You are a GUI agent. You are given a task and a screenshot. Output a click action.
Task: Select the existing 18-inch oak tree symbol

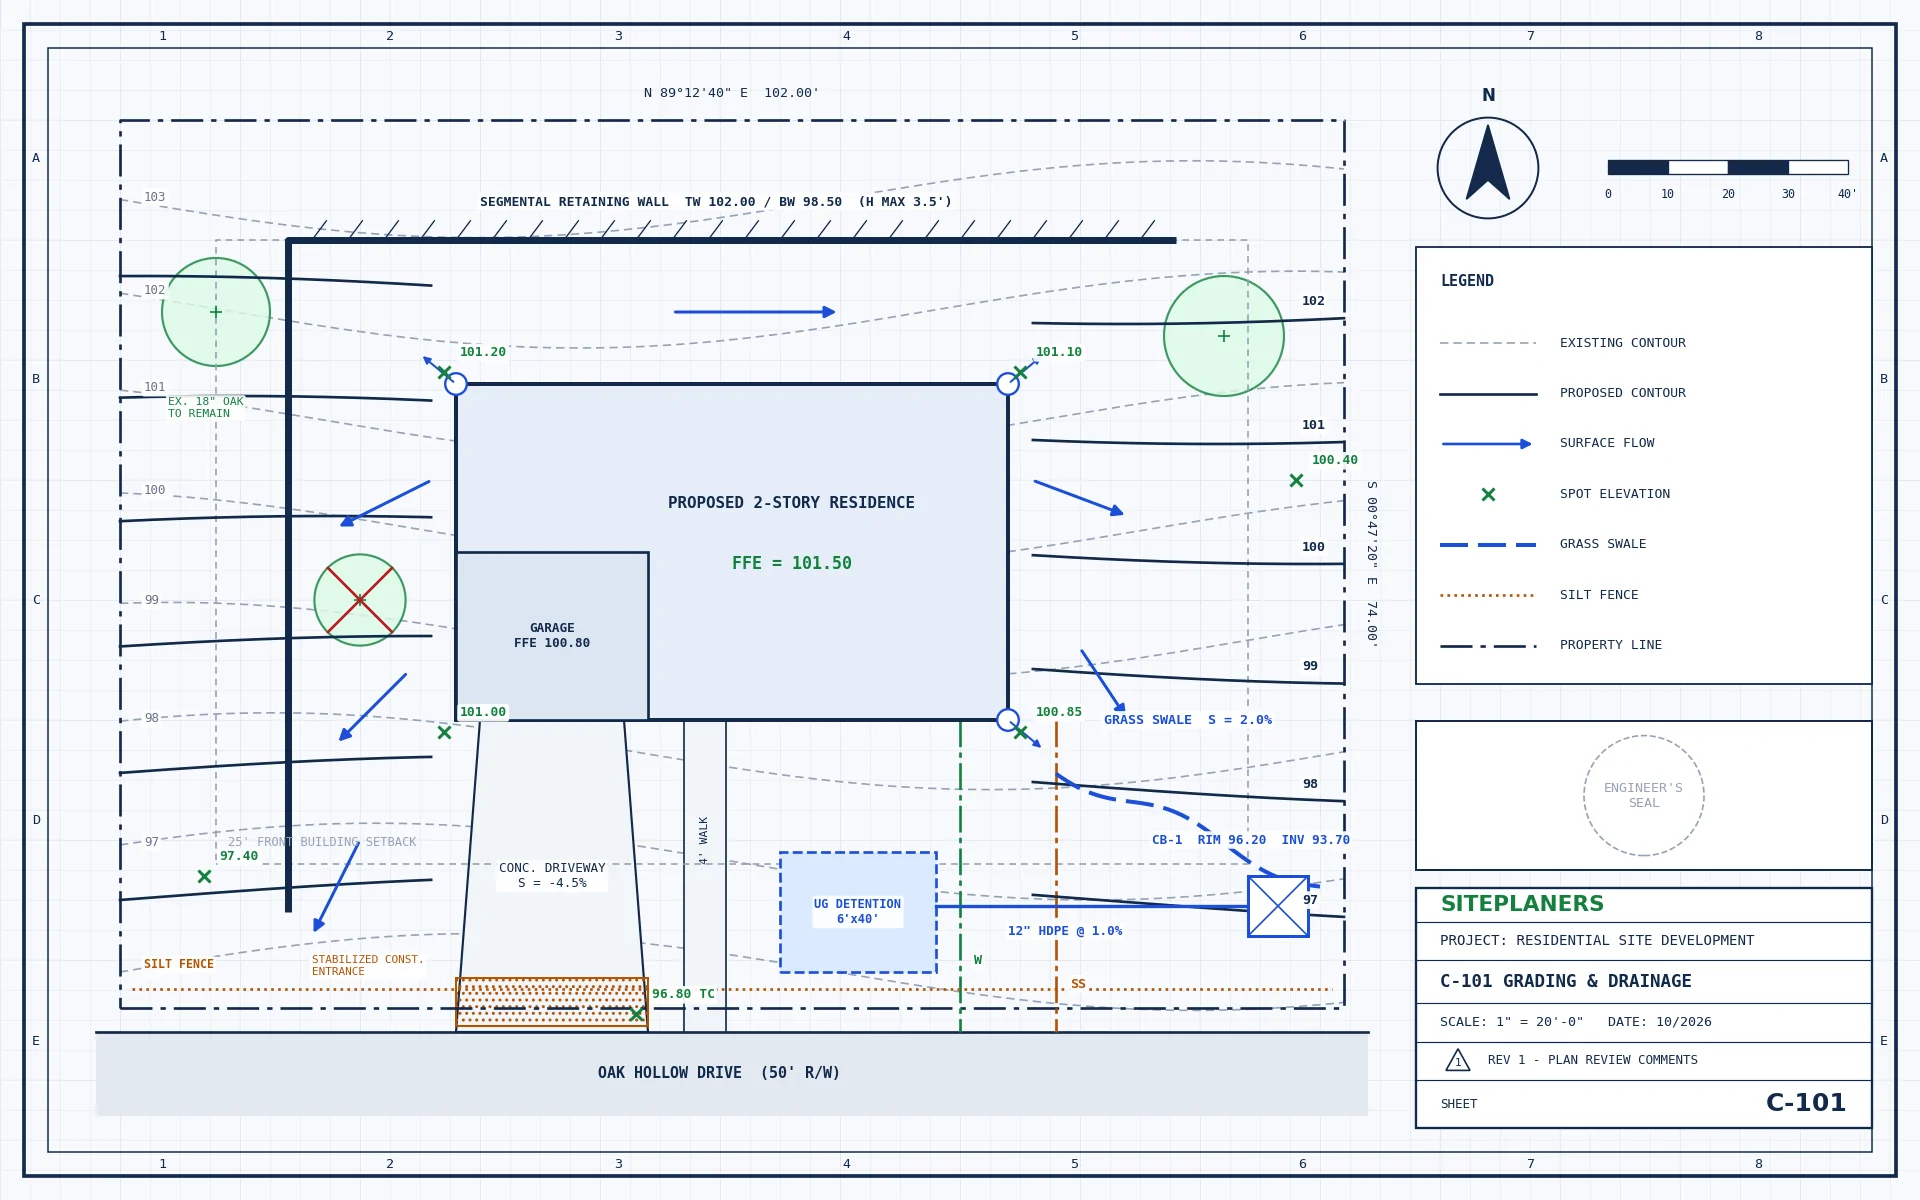tap(216, 312)
